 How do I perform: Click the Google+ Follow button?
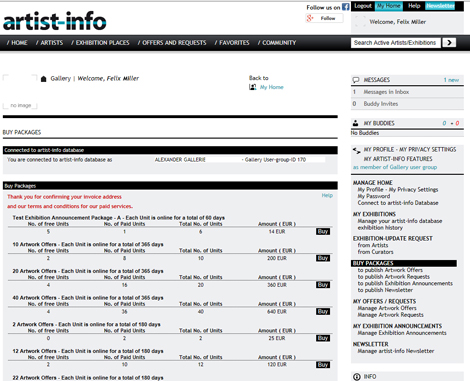point(324,18)
